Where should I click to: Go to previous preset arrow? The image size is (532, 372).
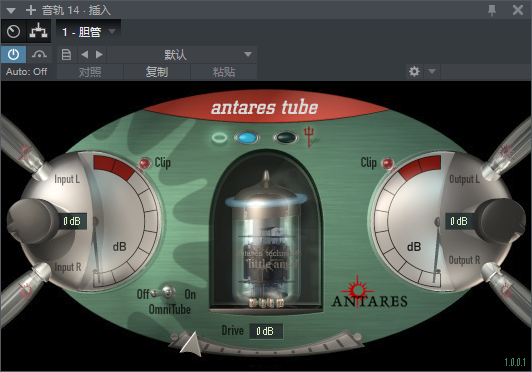point(84,54)
